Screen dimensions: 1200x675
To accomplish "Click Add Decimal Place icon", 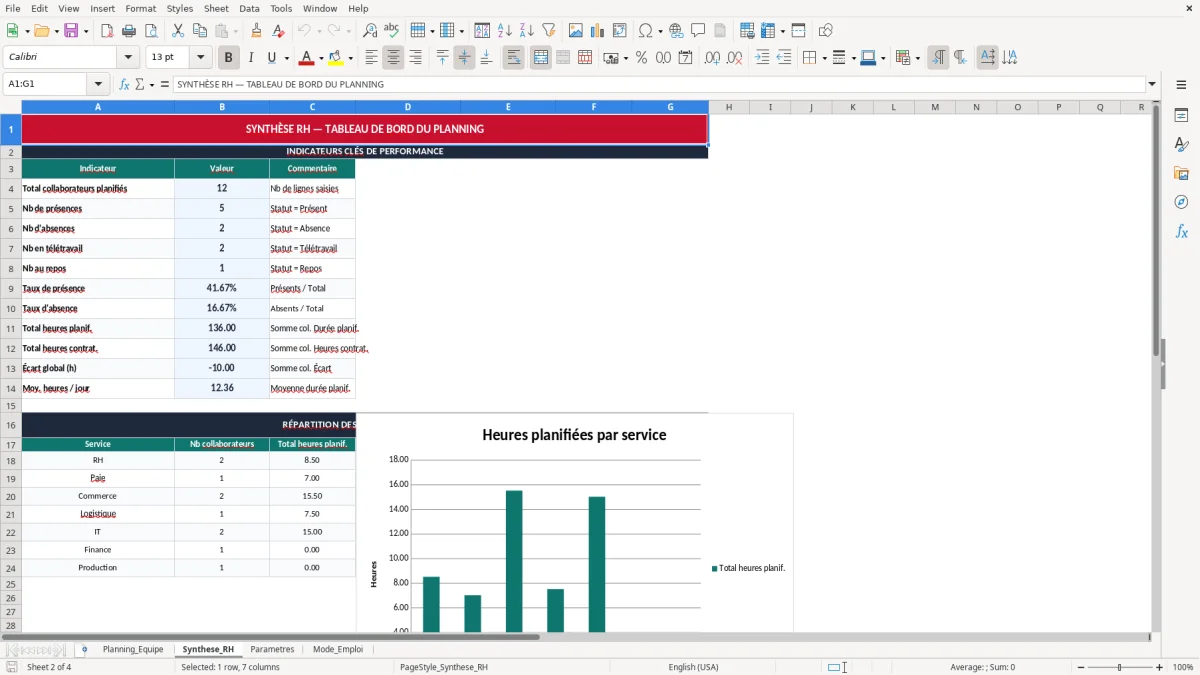I will 713,58.
